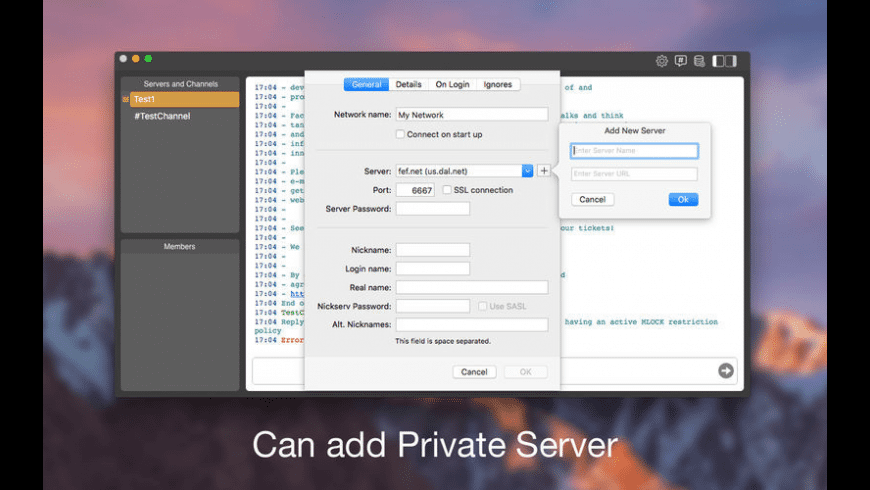Click the Alt. Nicknames field

coord(472,325)
